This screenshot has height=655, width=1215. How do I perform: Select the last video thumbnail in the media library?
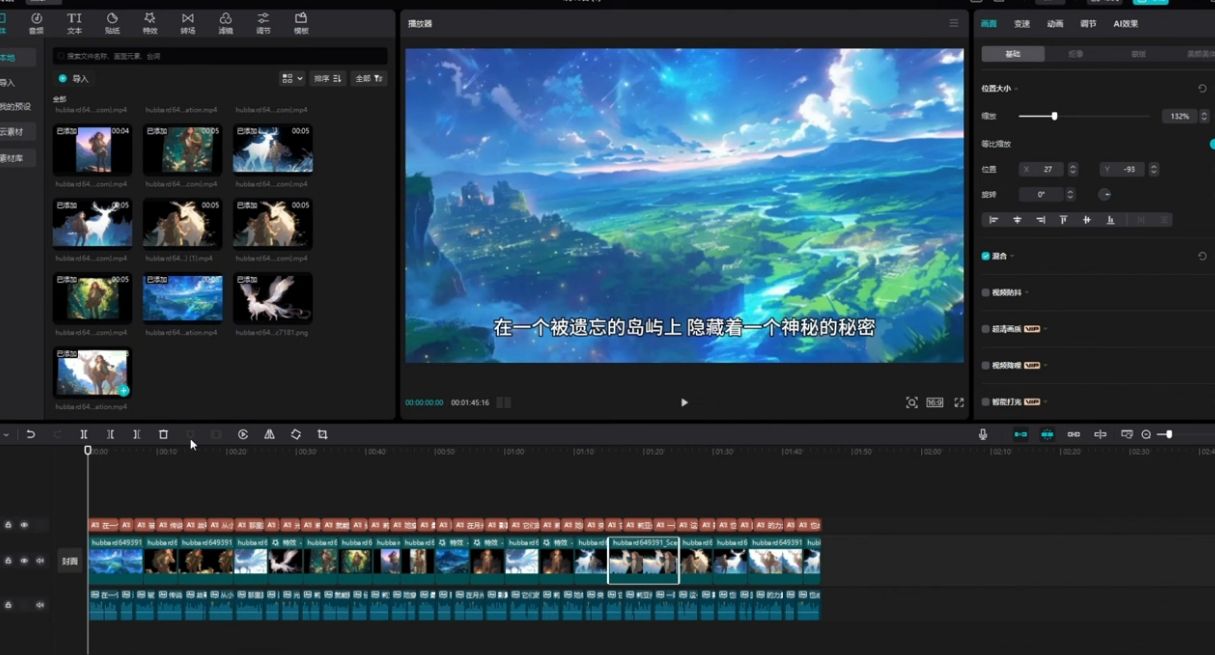[92, 371]
